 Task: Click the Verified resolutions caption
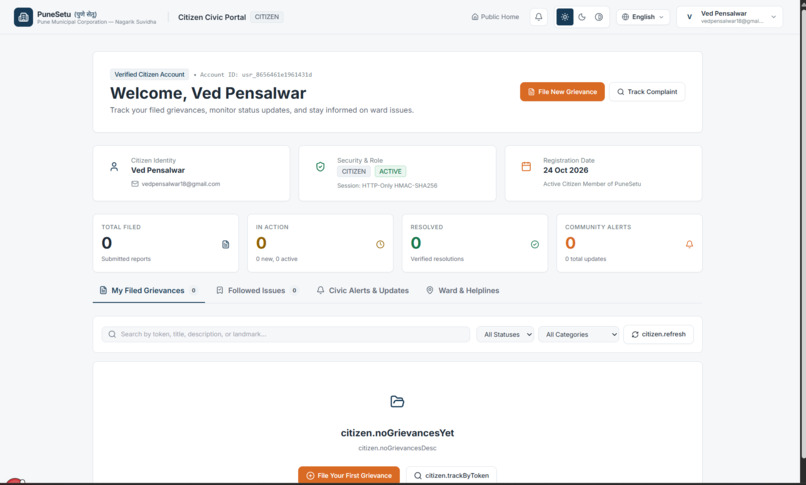pyautogui.click(x=437, y=259)
